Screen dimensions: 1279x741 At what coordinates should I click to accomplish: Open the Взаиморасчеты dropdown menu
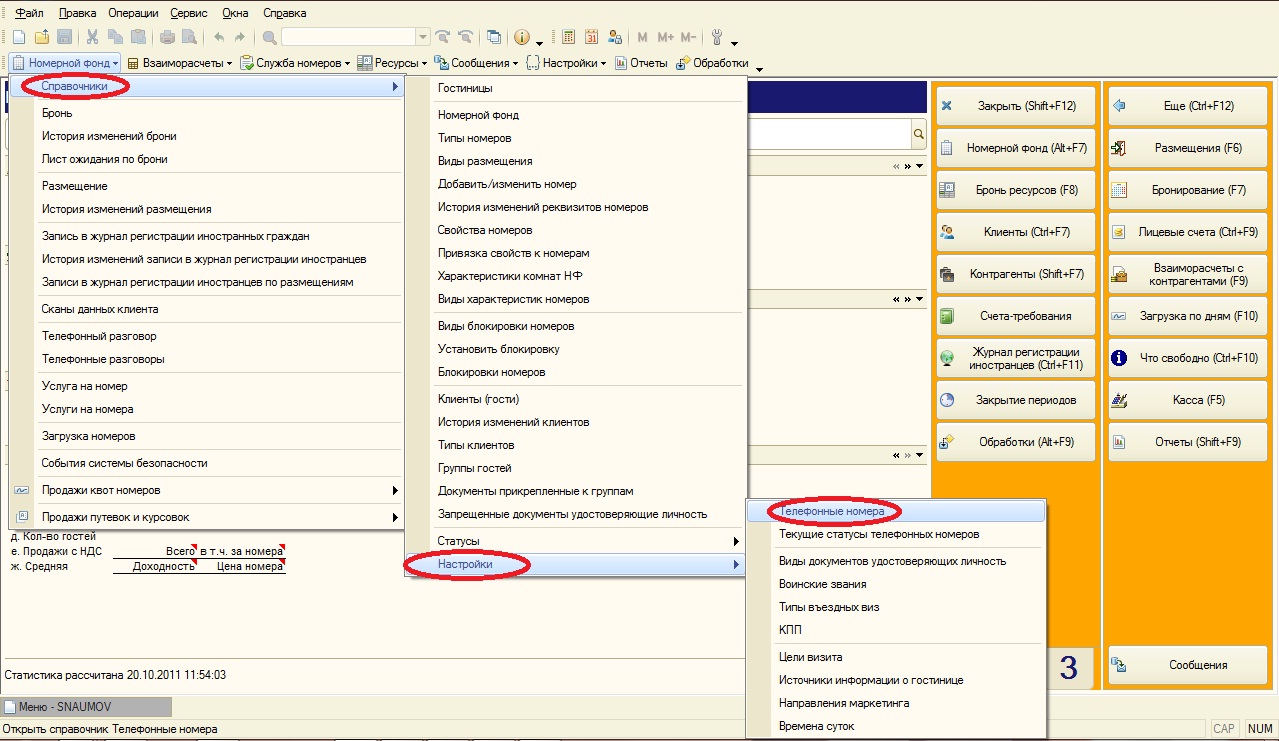pos(180,63)
